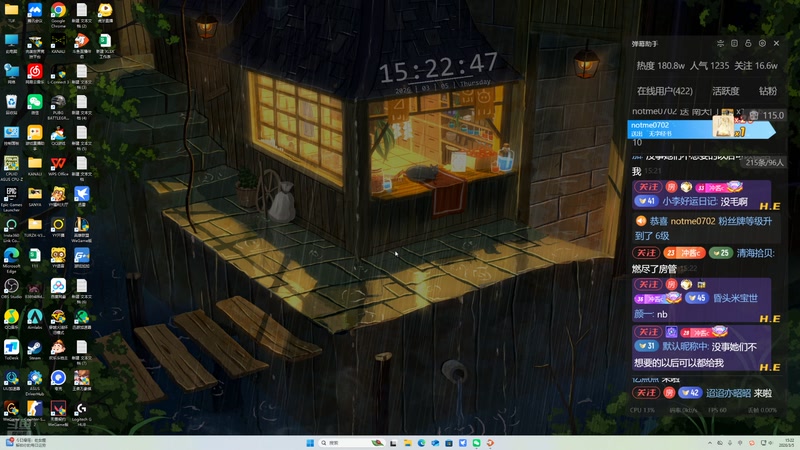Viewport: 800px width, 450px height.
Task: Open Counter-Strike 2 desktop shortcut
Action: point(35,412)
